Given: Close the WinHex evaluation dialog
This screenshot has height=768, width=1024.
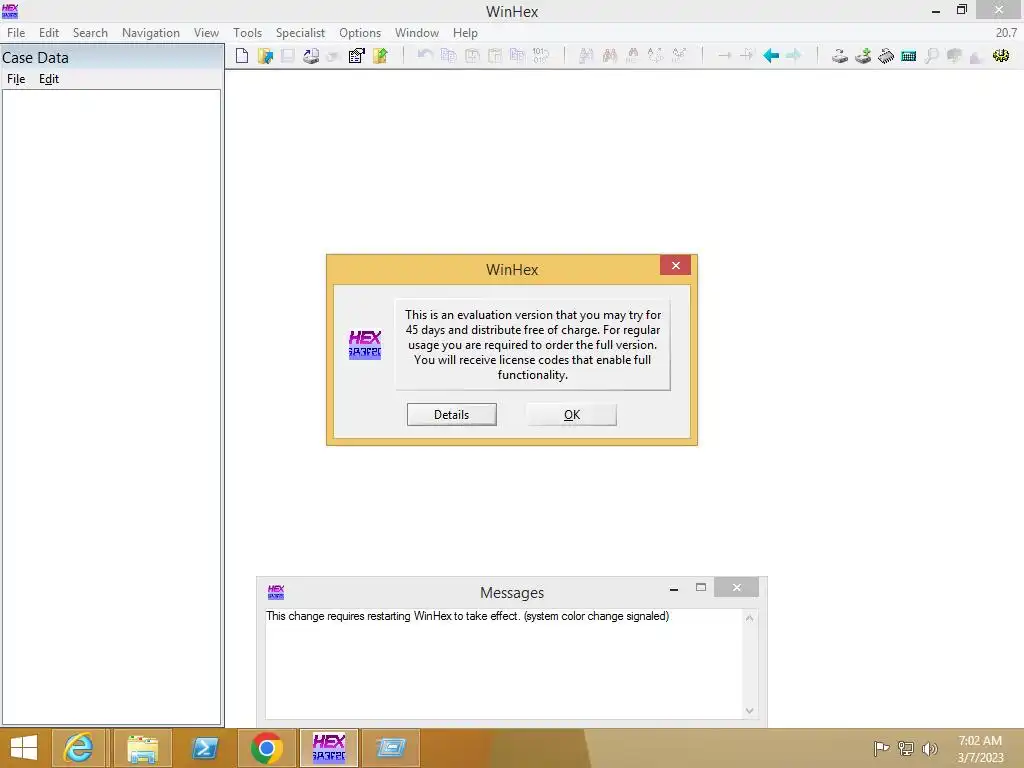Looking at the screenshot, I should point(676,265).
